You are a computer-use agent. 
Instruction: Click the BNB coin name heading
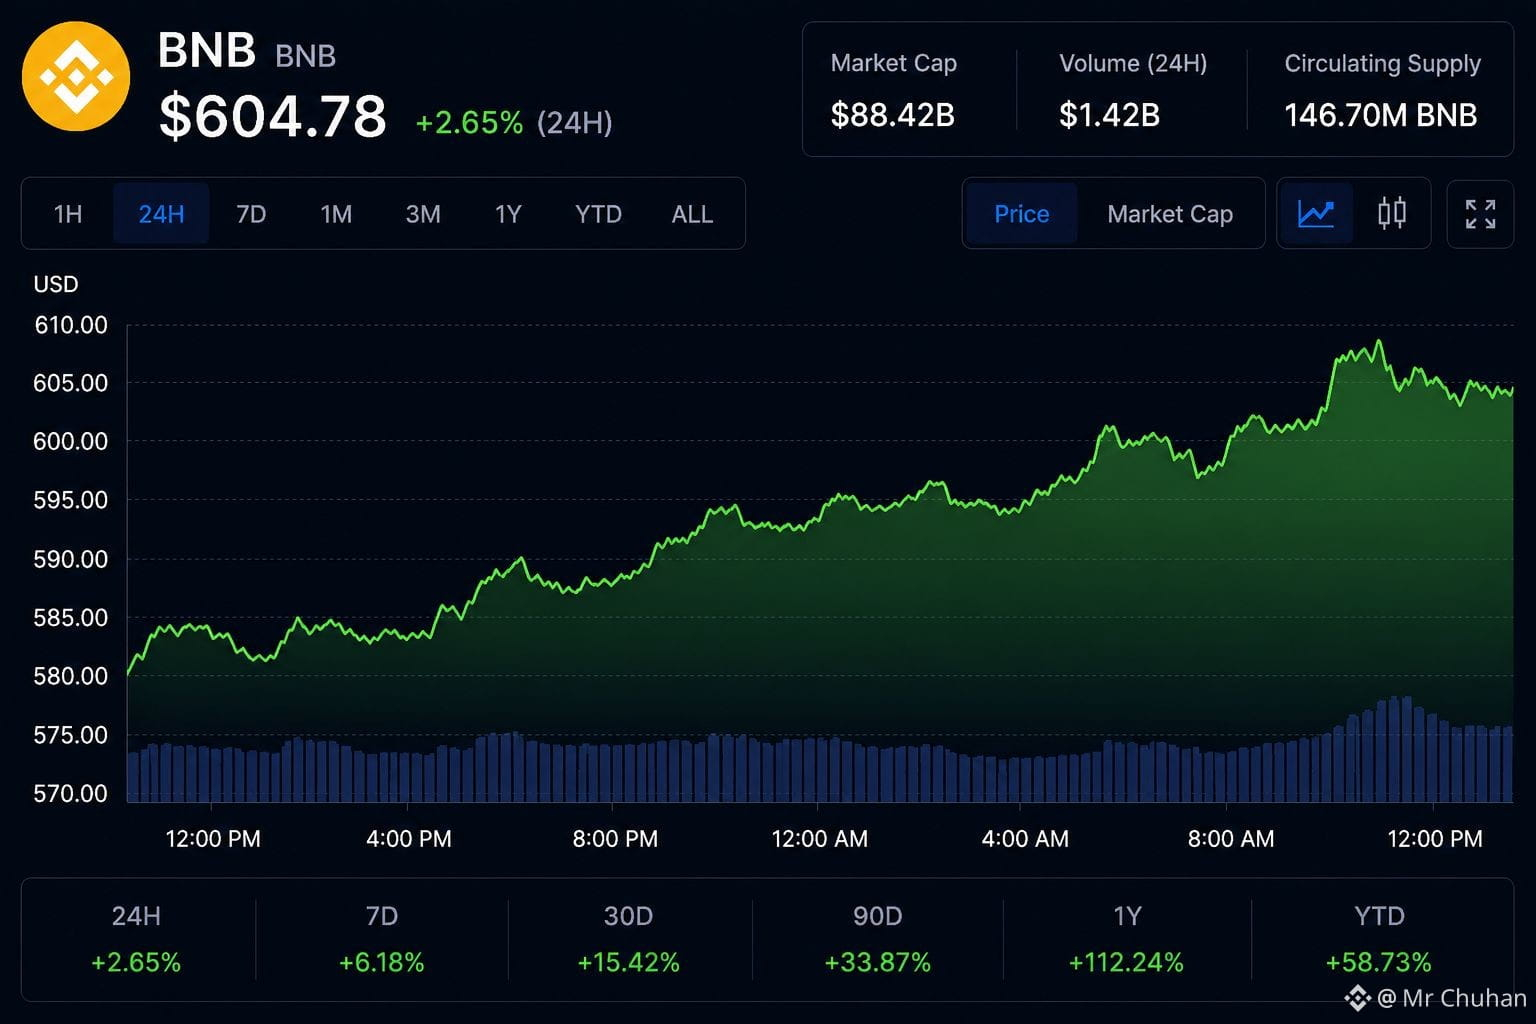click(207, 50)
